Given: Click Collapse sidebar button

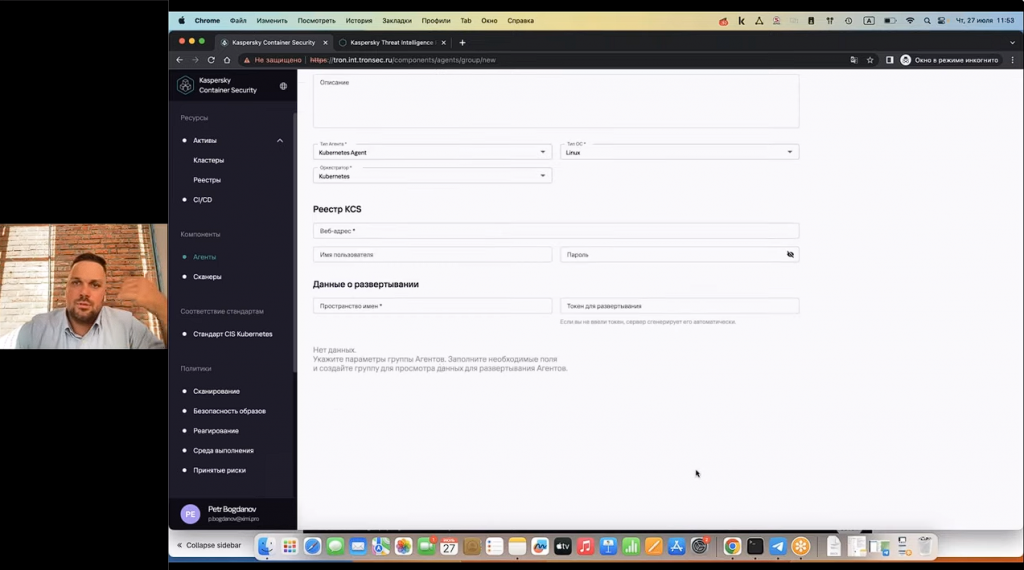Looking at the screenshot, I should (x=209, y=545).
